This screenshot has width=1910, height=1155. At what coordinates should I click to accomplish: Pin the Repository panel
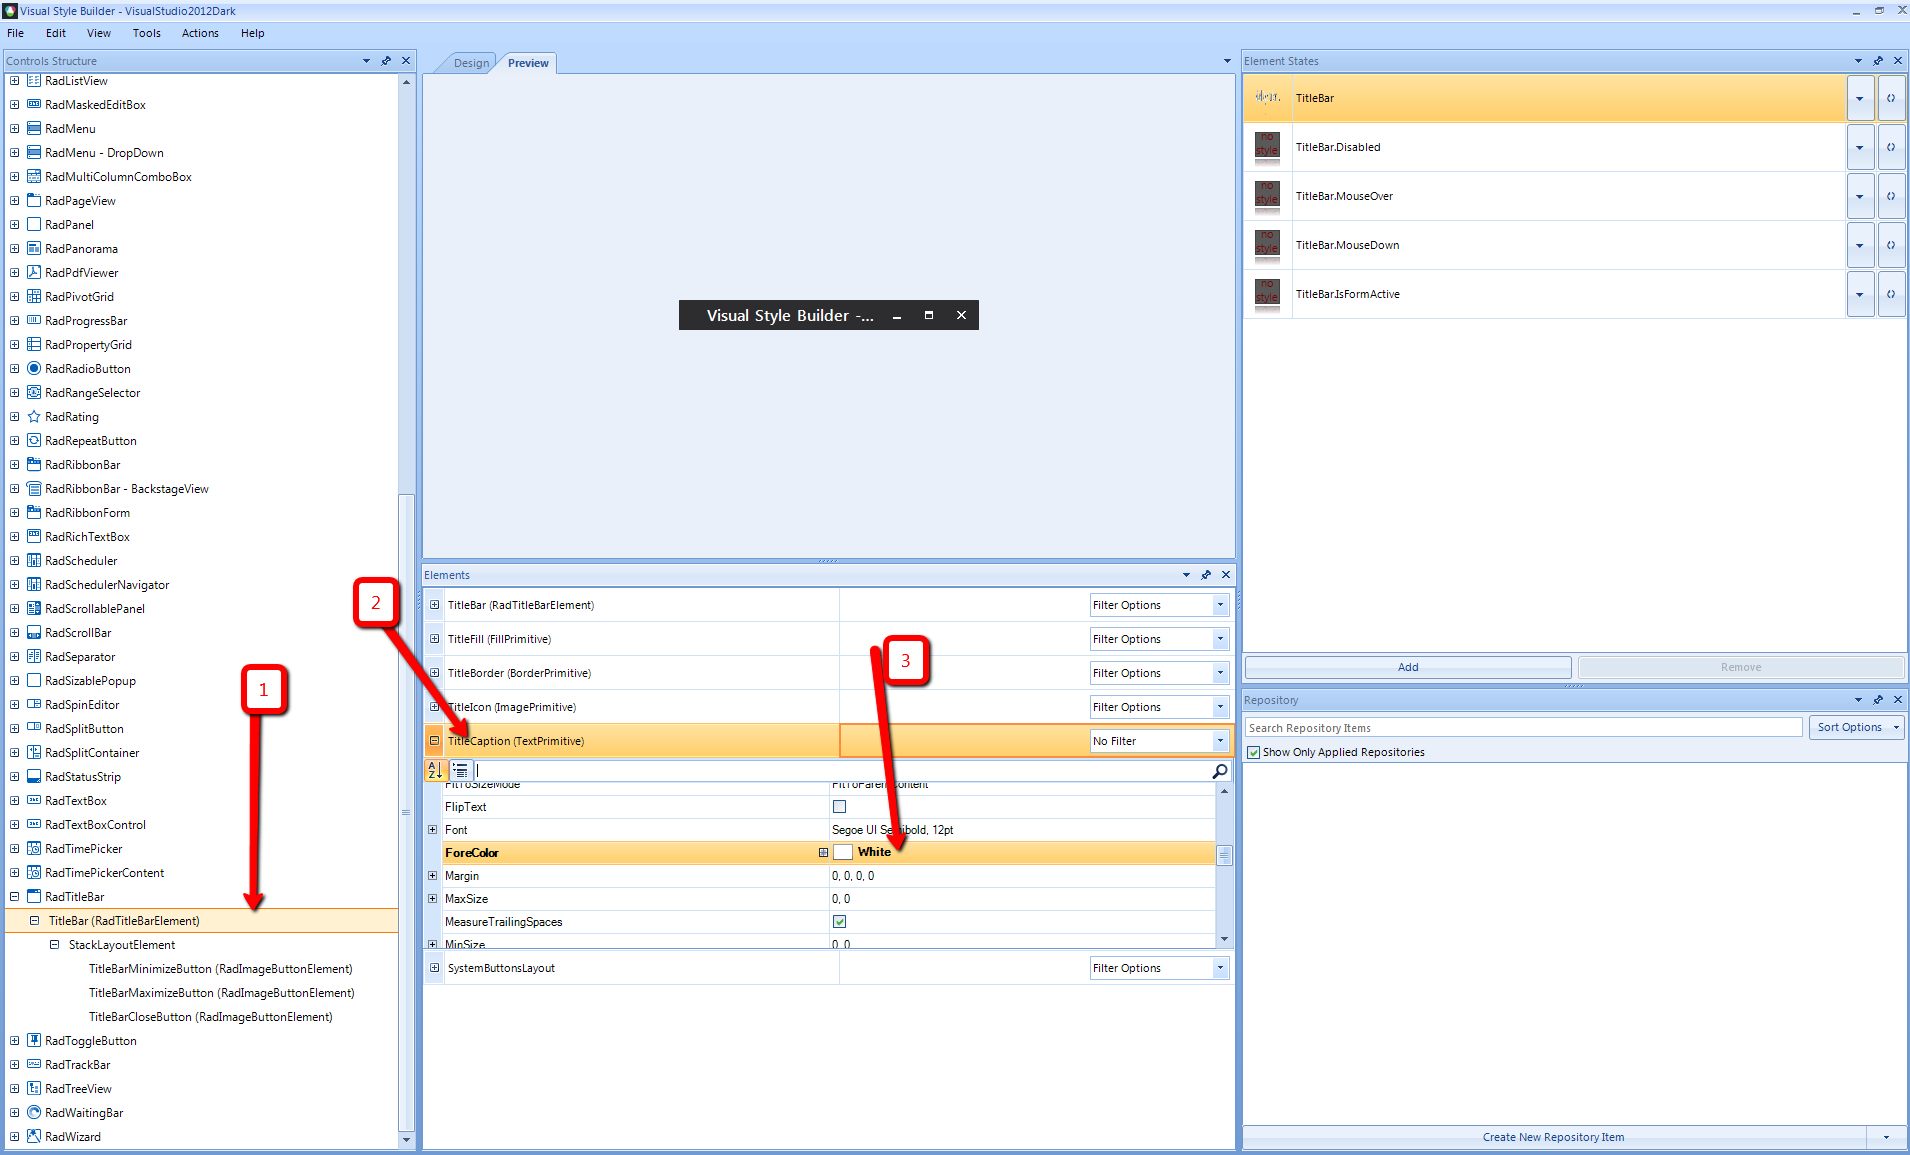tap(1878, 700)
